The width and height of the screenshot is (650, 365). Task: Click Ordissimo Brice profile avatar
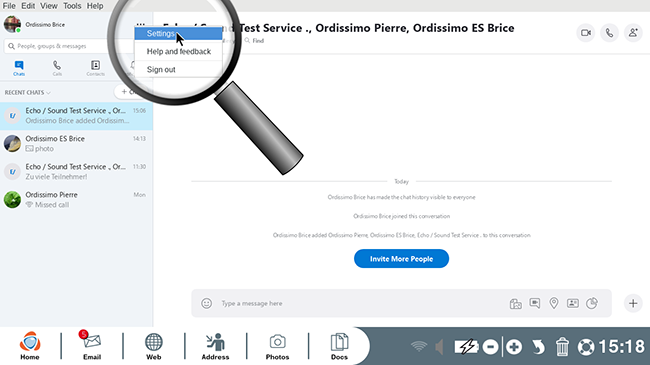[12, 24]
